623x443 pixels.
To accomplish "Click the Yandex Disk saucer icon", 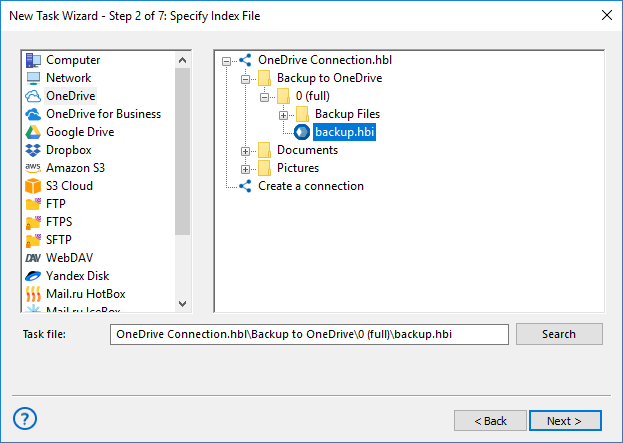I will click(x=33, y=276).
